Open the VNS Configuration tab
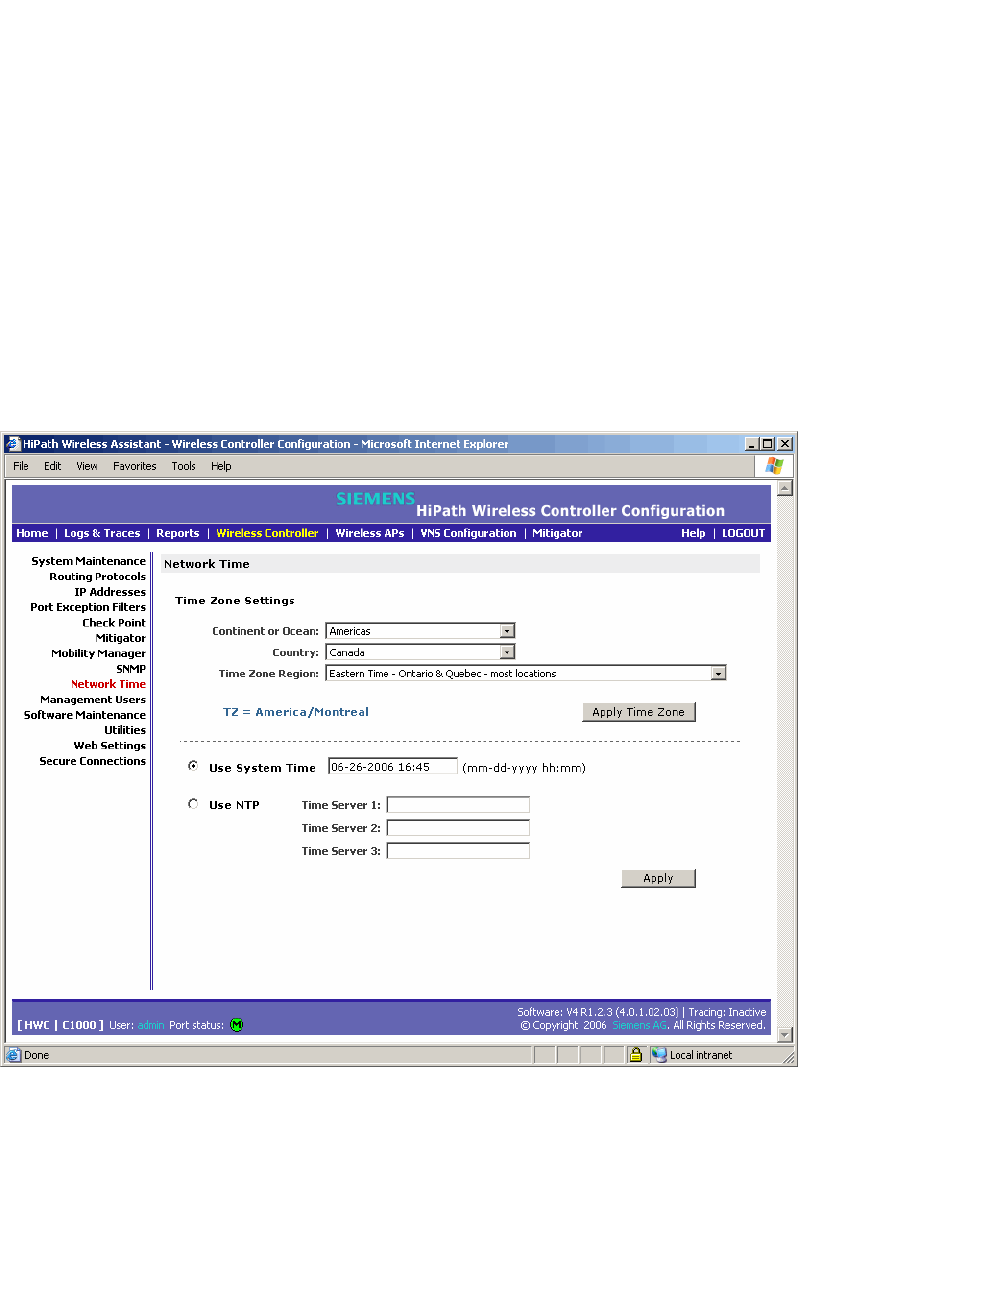The image size is (992, 1314). pyautogui.click(x=468, y=534)
